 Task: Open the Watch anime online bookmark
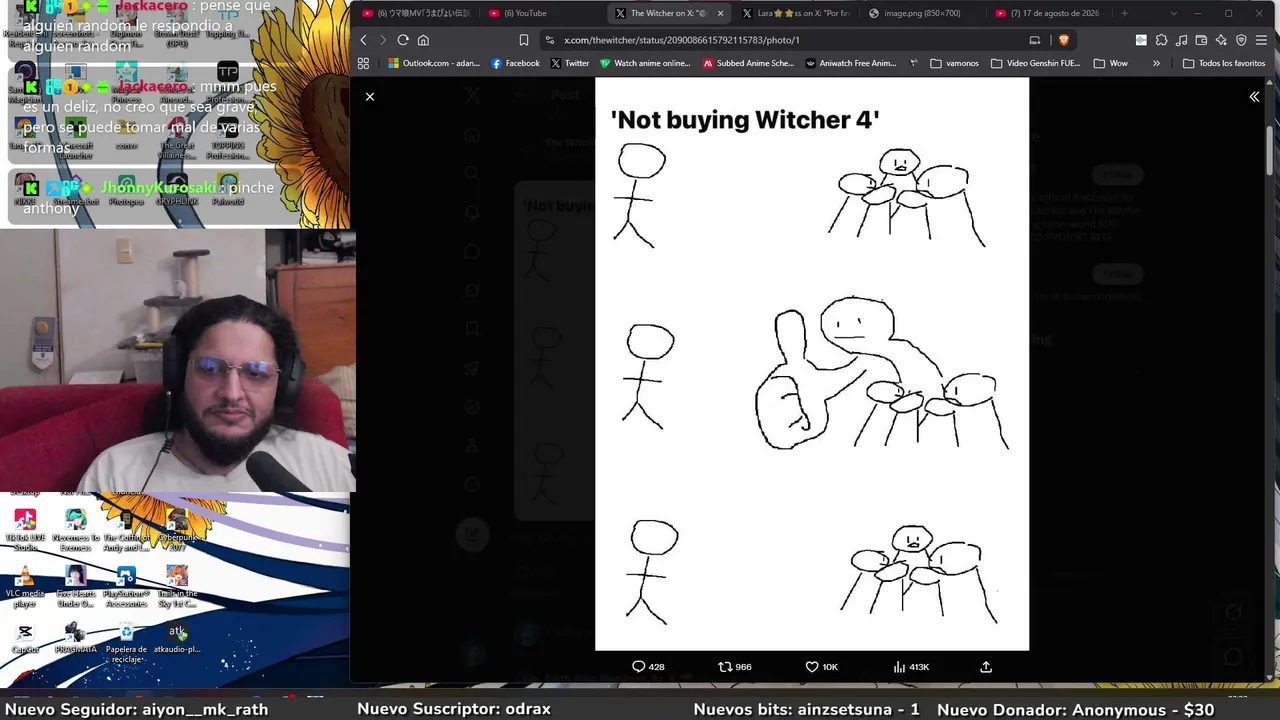pyautogui.click(x=646, y=63)
